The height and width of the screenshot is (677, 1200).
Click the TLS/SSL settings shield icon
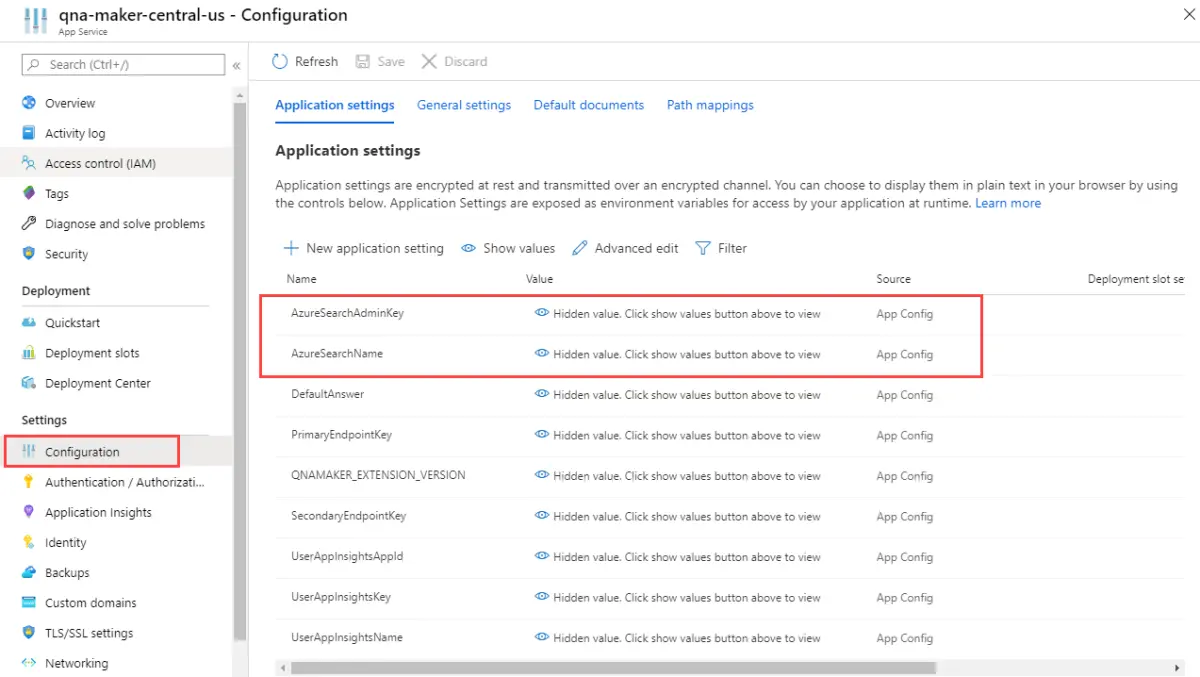29,633
